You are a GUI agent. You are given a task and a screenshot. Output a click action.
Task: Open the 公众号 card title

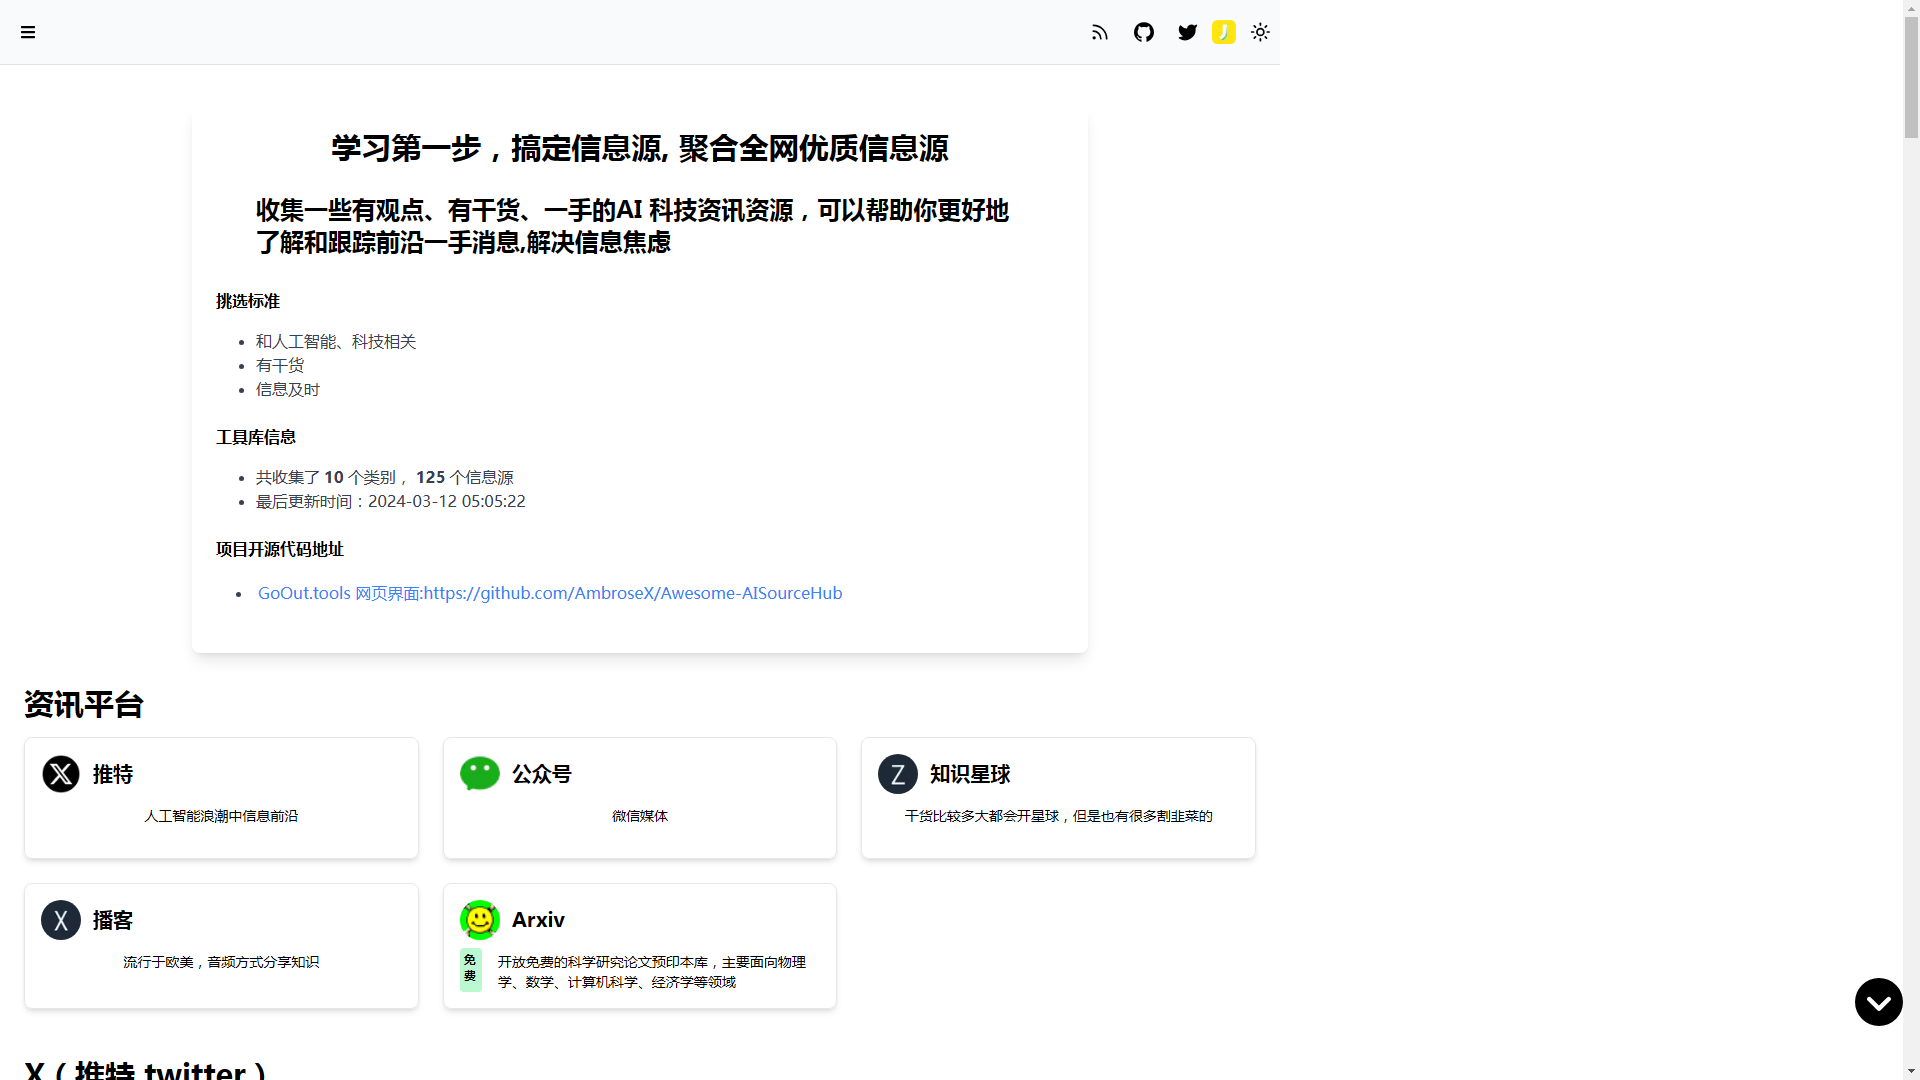(x=542, y=774)
